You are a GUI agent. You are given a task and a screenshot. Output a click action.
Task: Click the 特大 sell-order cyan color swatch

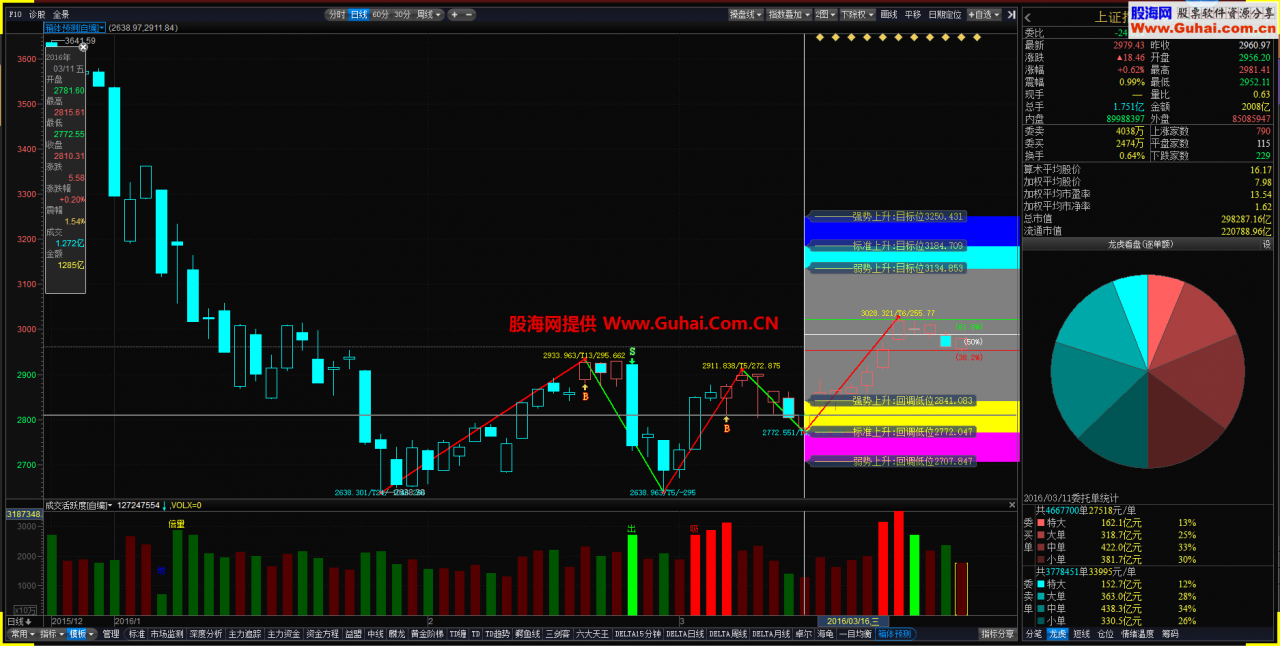pyautogui.click(x=1041, y=584)
